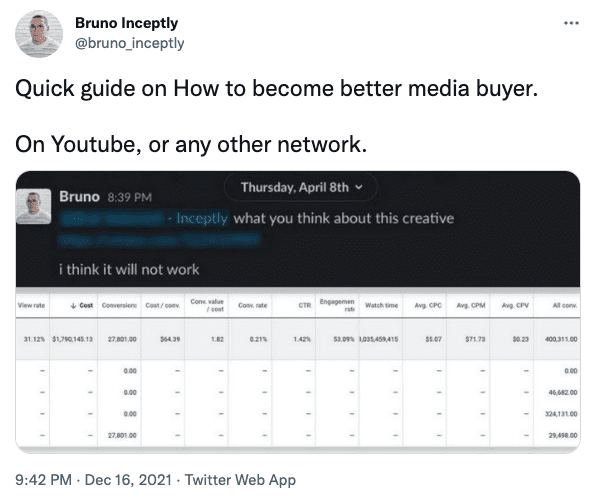Click the Conversions column header

click(119, 306)
